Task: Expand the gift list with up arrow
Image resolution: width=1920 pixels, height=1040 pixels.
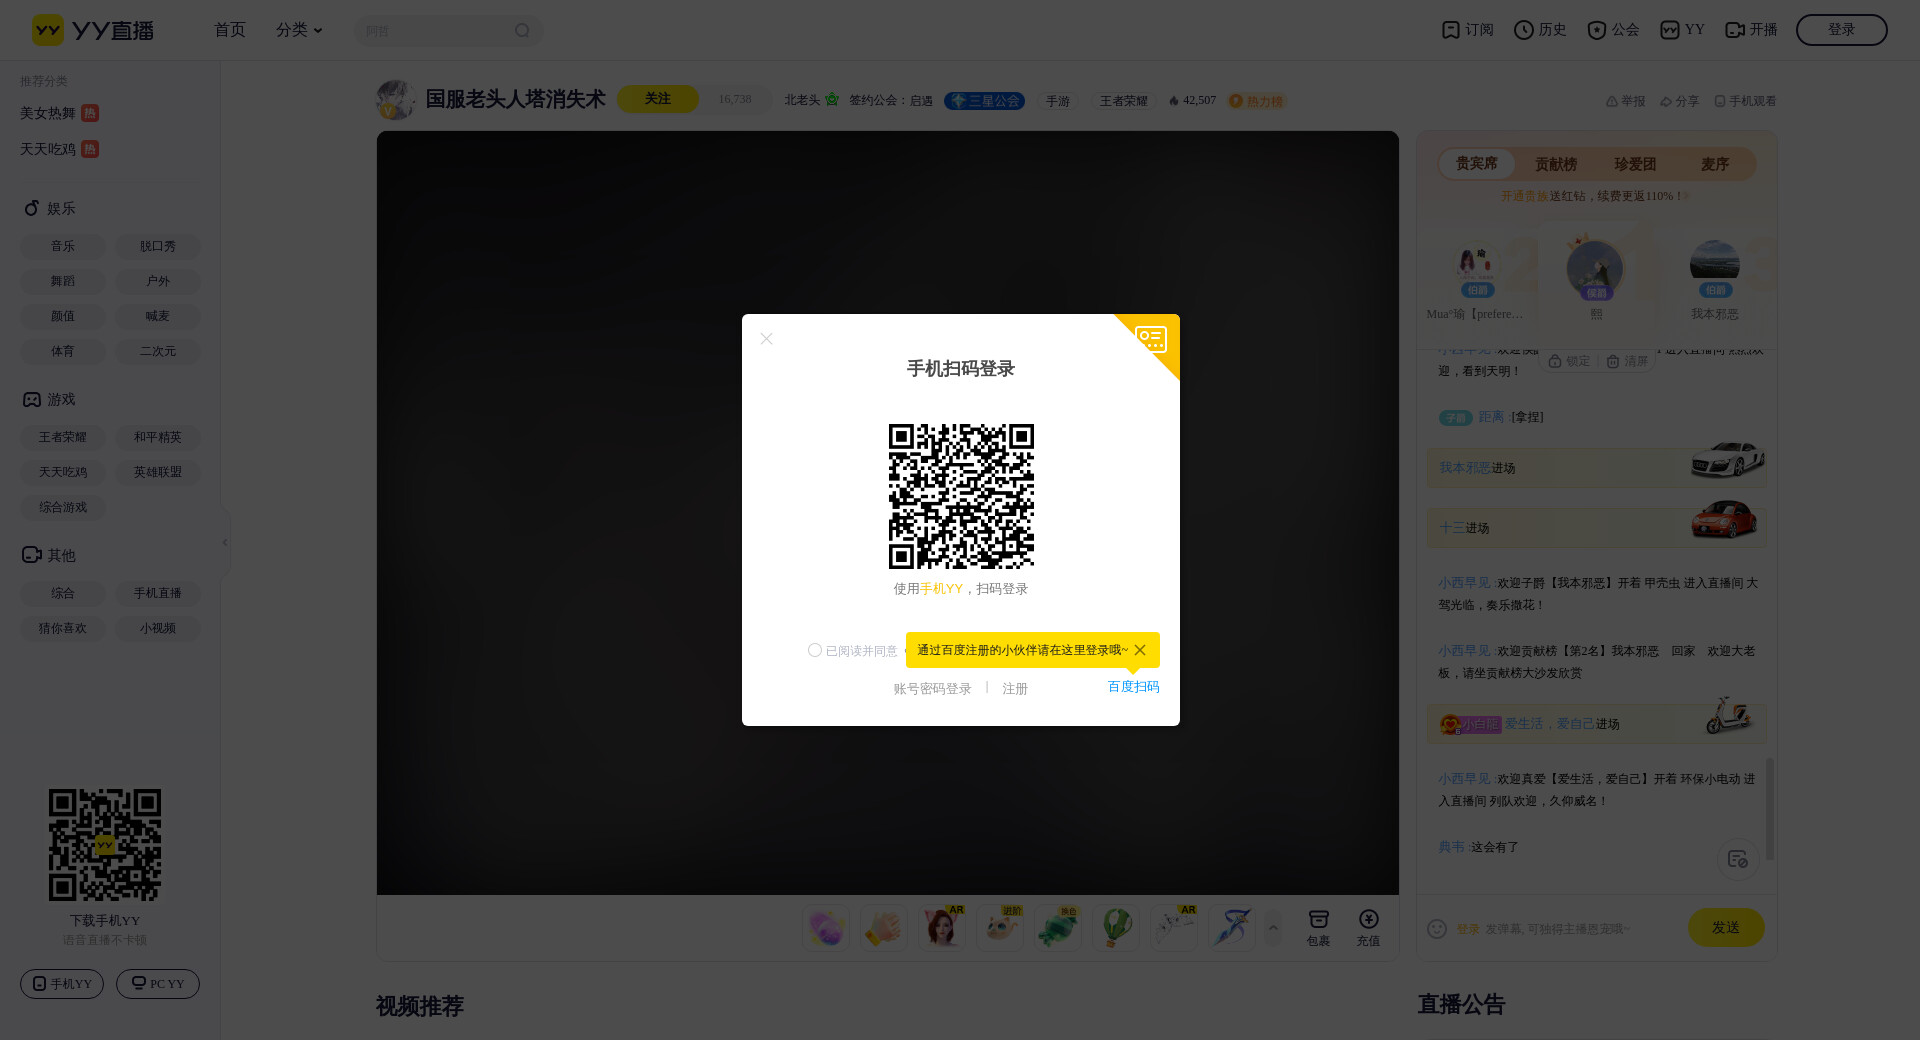Action: [1273, 927]
